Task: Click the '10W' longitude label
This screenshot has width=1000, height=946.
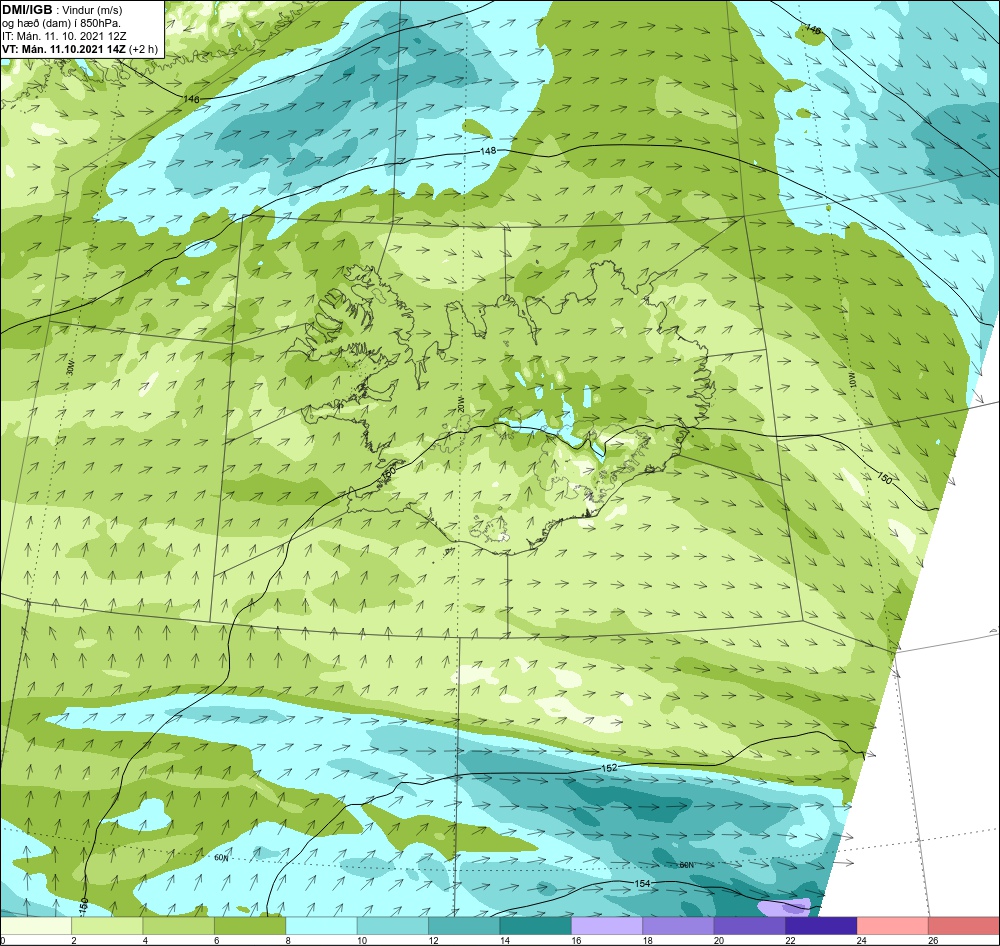Action: [852, 380]
